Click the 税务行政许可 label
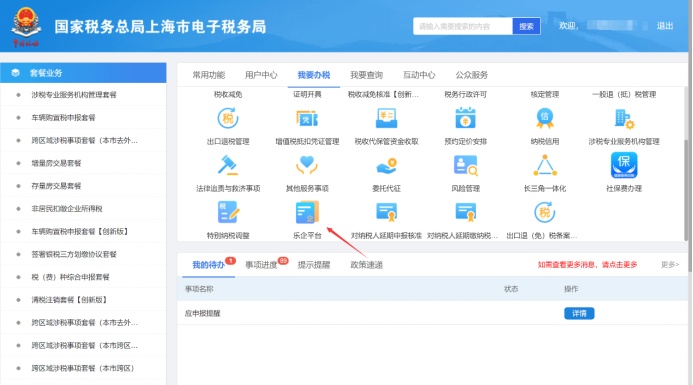 [x=465, y=95]
